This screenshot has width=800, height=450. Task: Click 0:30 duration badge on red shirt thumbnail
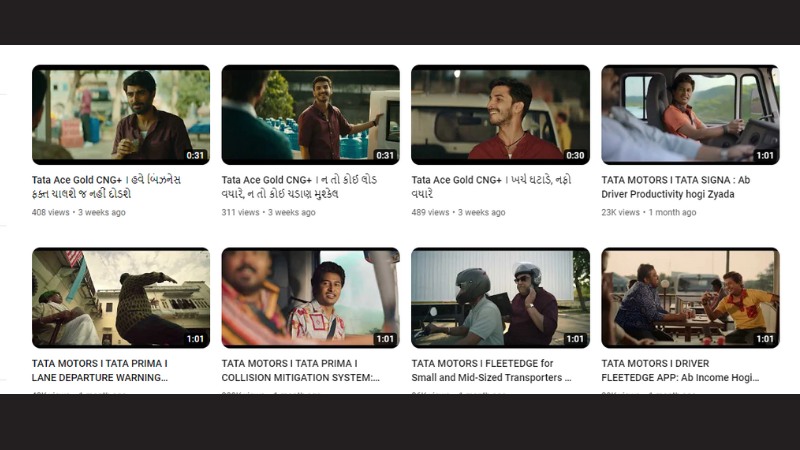[575, 156]
